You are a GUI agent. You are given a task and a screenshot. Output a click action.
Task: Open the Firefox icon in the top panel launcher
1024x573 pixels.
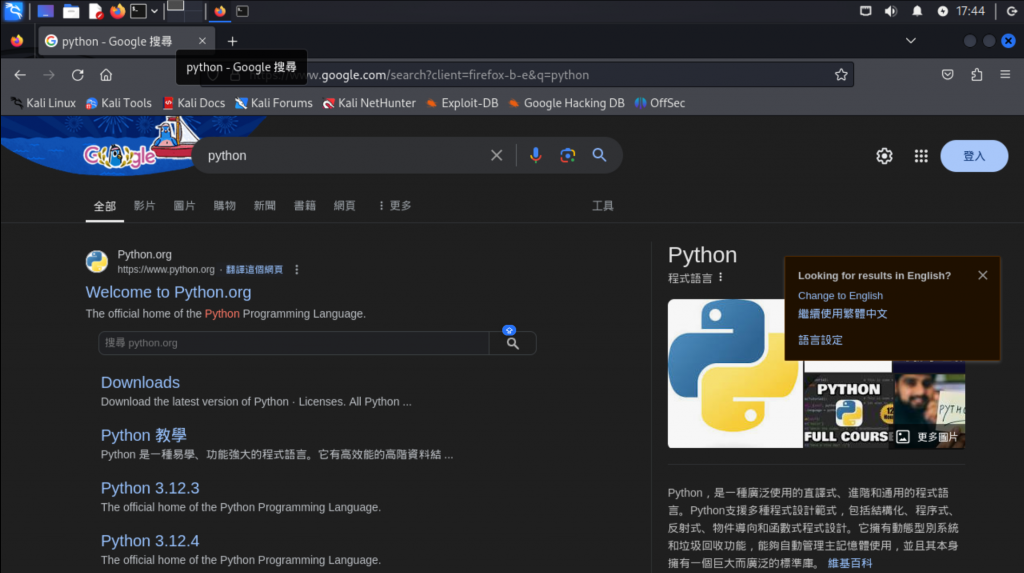[x=118, y=11]
